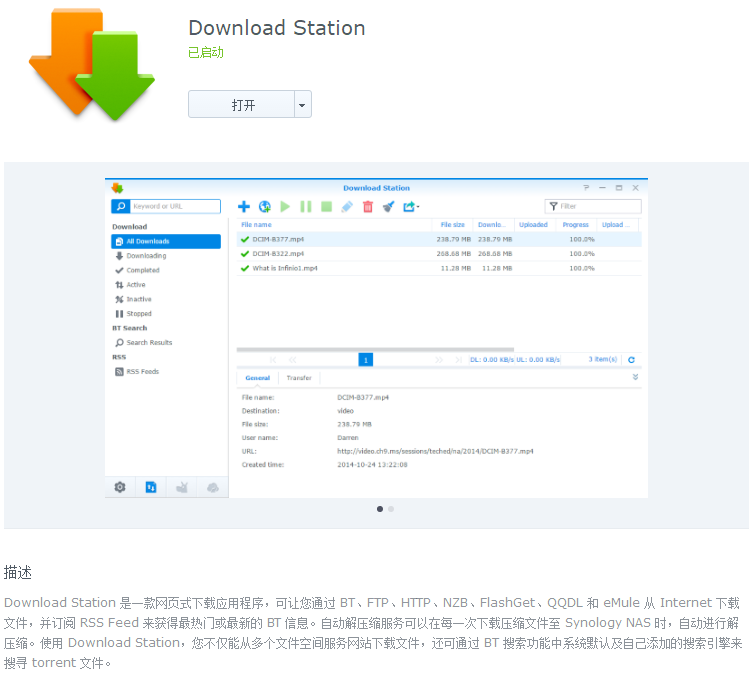Click the first-page pagination arrow
The width and height of the screenshot is (750, 674).
pyautogui.click(x=273, y=360)
